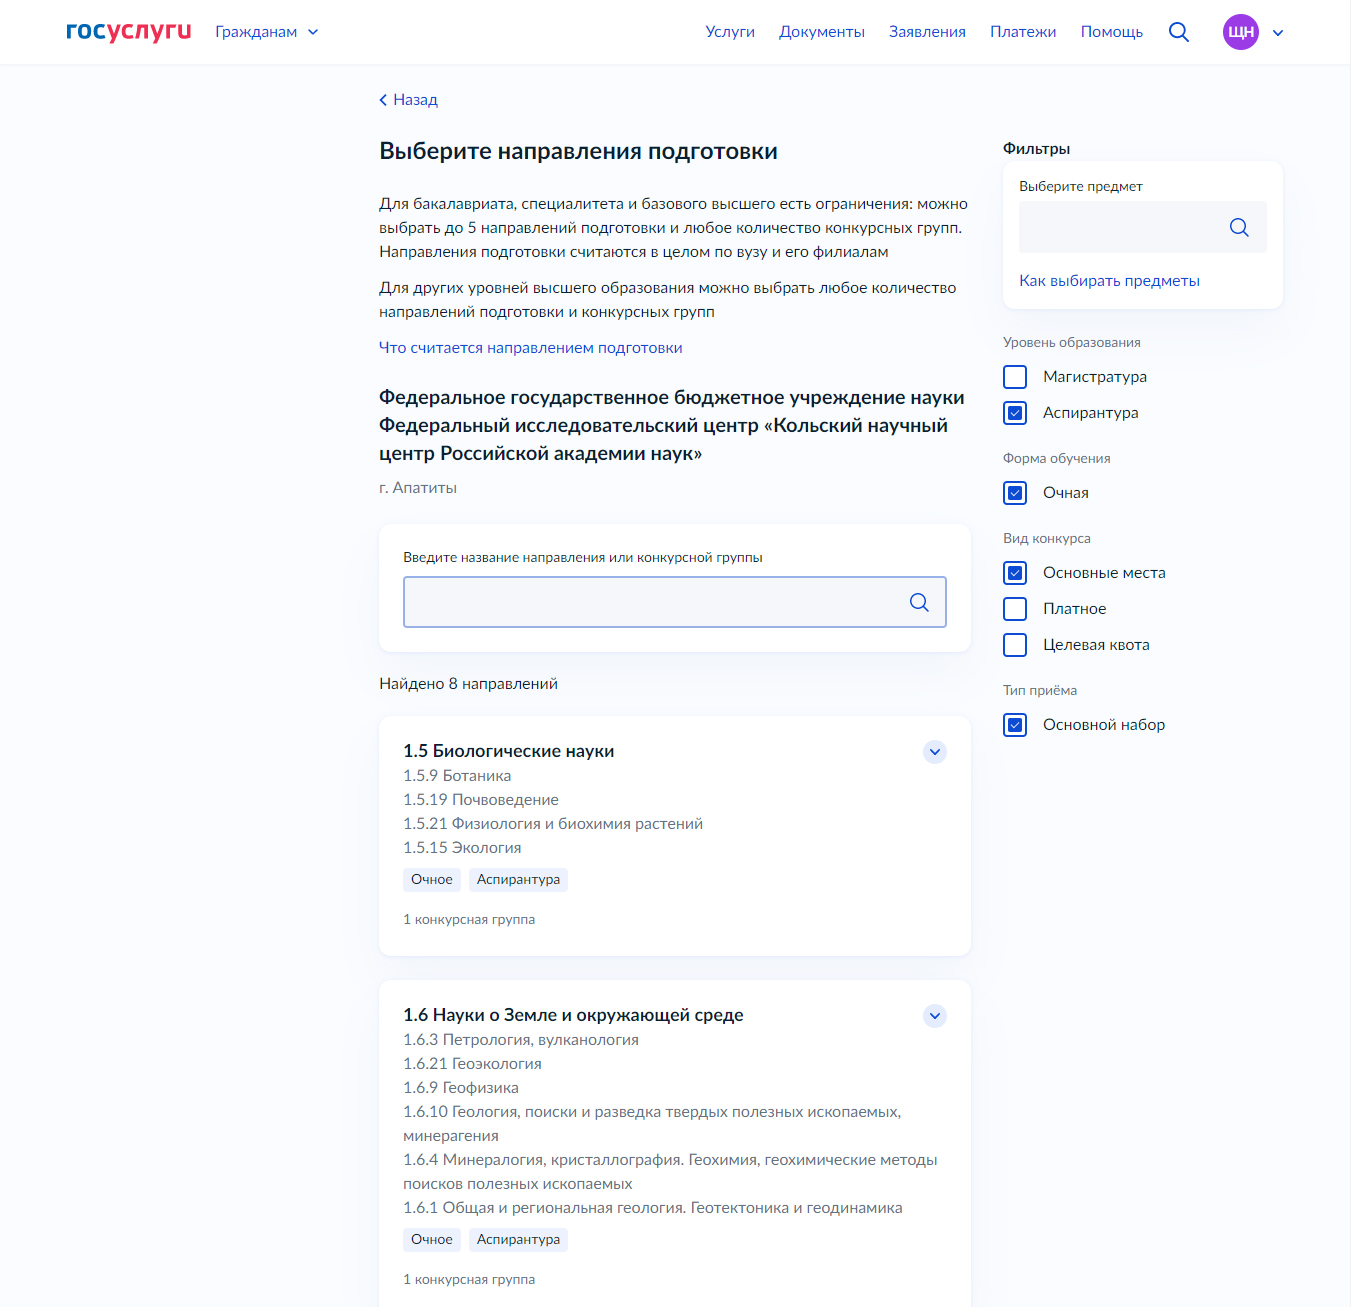Expand the 1.5 Биологические науки card
The image size is (1351, 1307).
(935, 752)
